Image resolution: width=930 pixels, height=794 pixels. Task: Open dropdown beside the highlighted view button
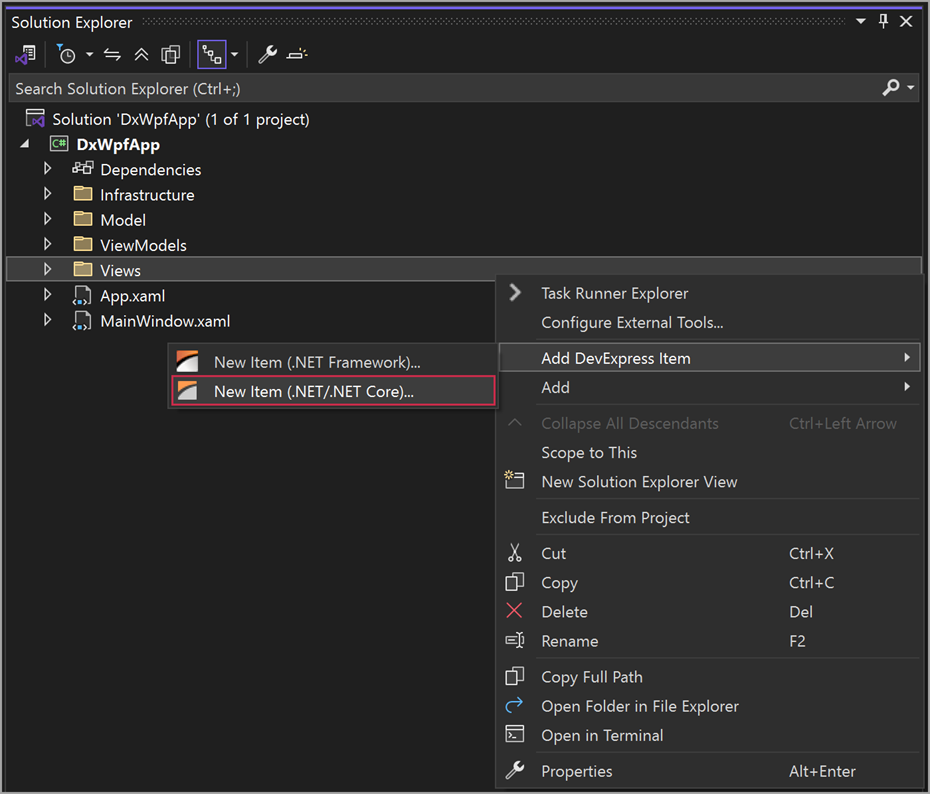[x=235, y=55]
